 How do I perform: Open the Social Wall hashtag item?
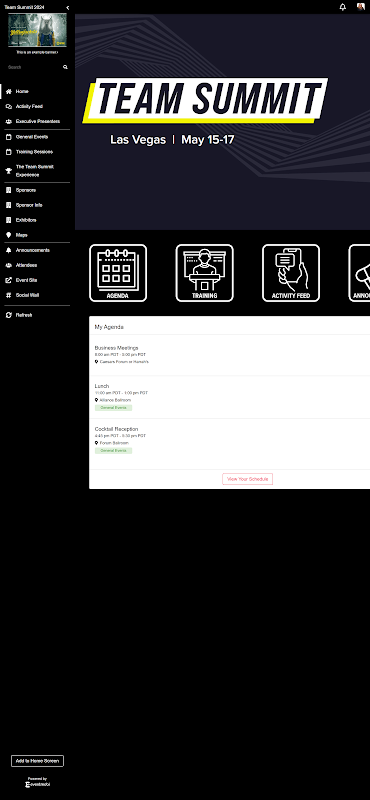pos(35,295)
